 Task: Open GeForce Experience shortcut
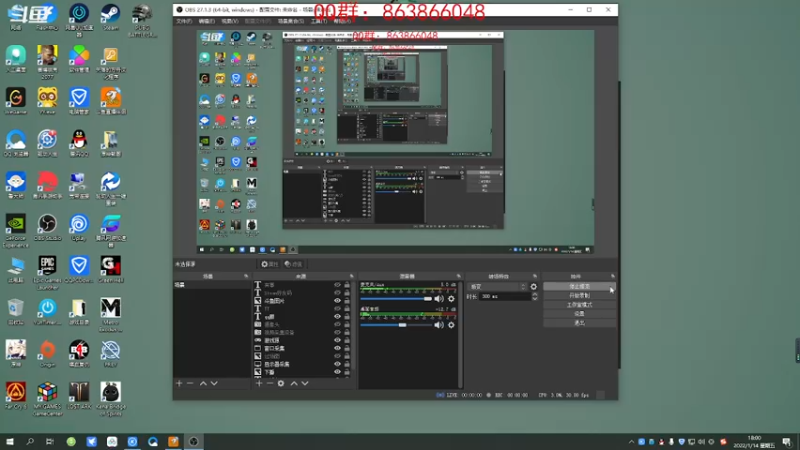pyautogui.click(x=16, y=231)
